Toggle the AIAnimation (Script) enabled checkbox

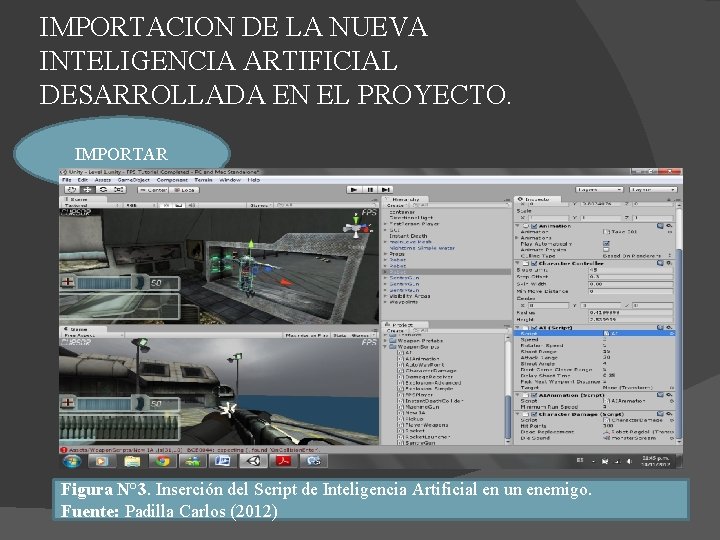(534, 395)
